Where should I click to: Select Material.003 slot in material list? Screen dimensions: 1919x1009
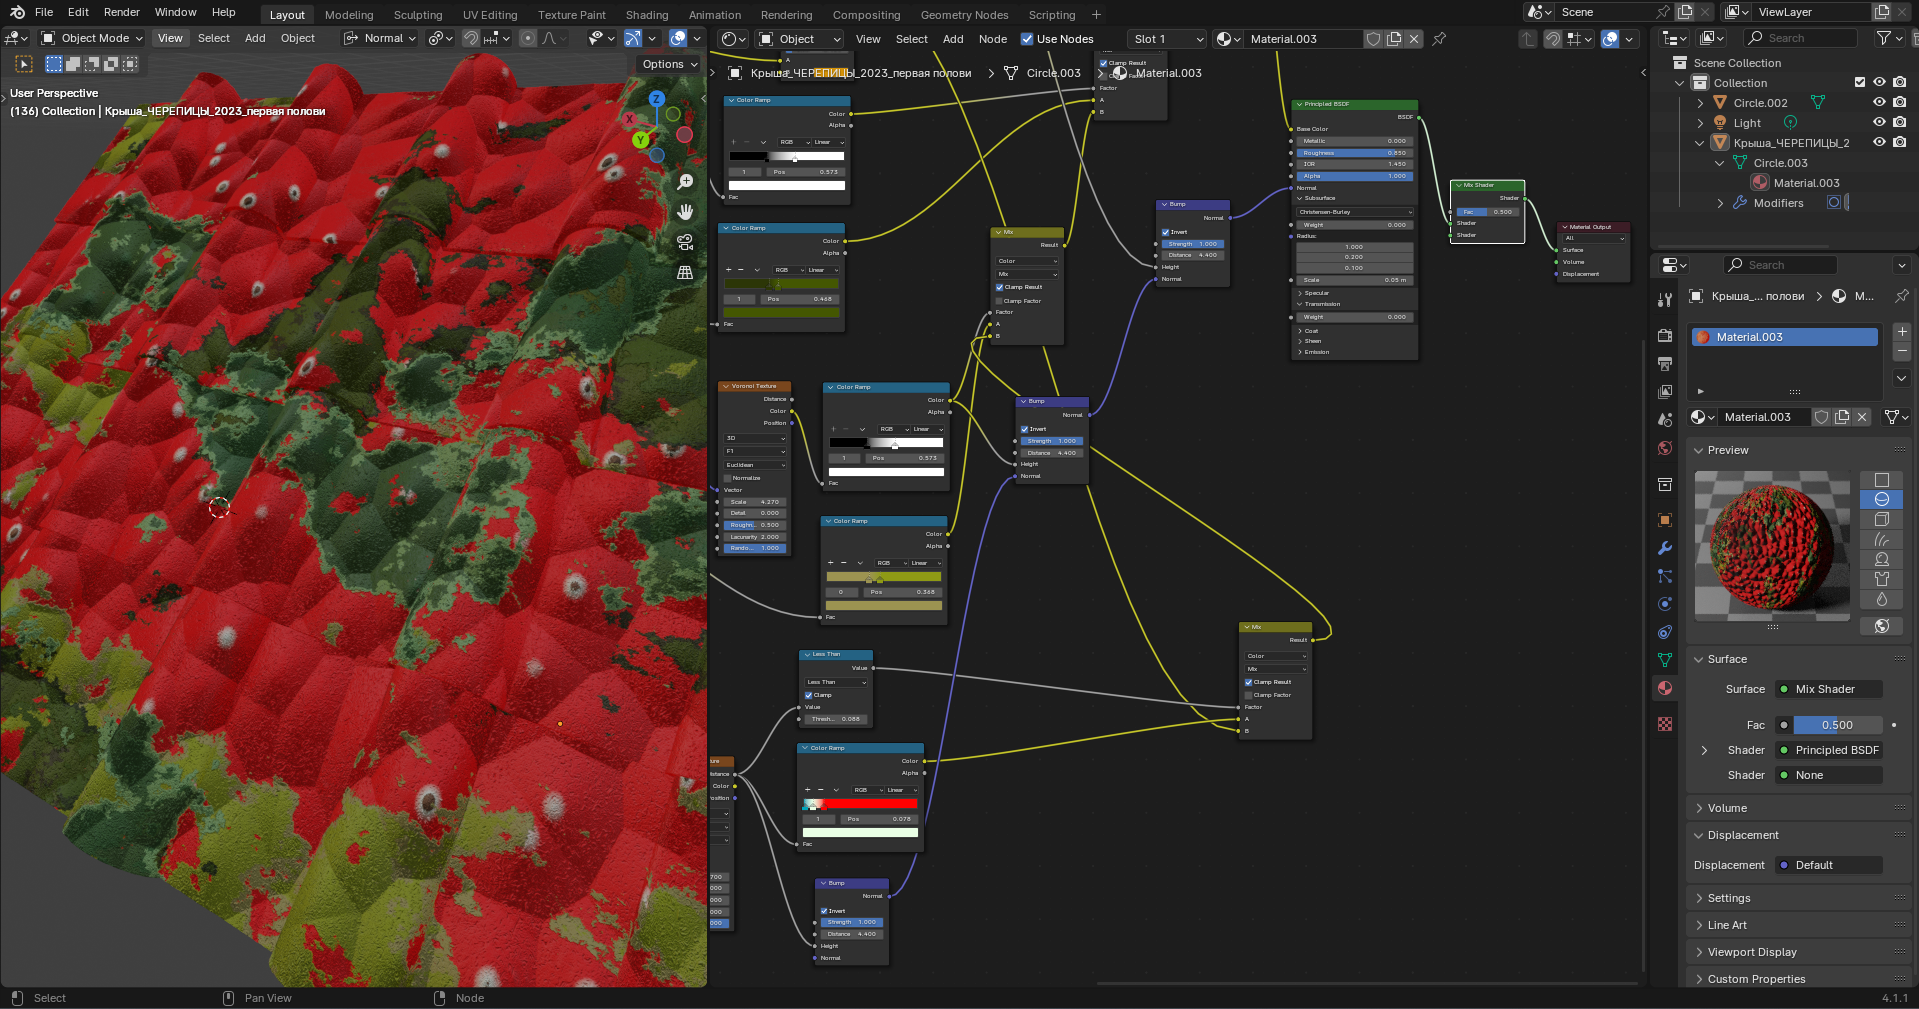pyautogui.click(x=1785, y=337)
